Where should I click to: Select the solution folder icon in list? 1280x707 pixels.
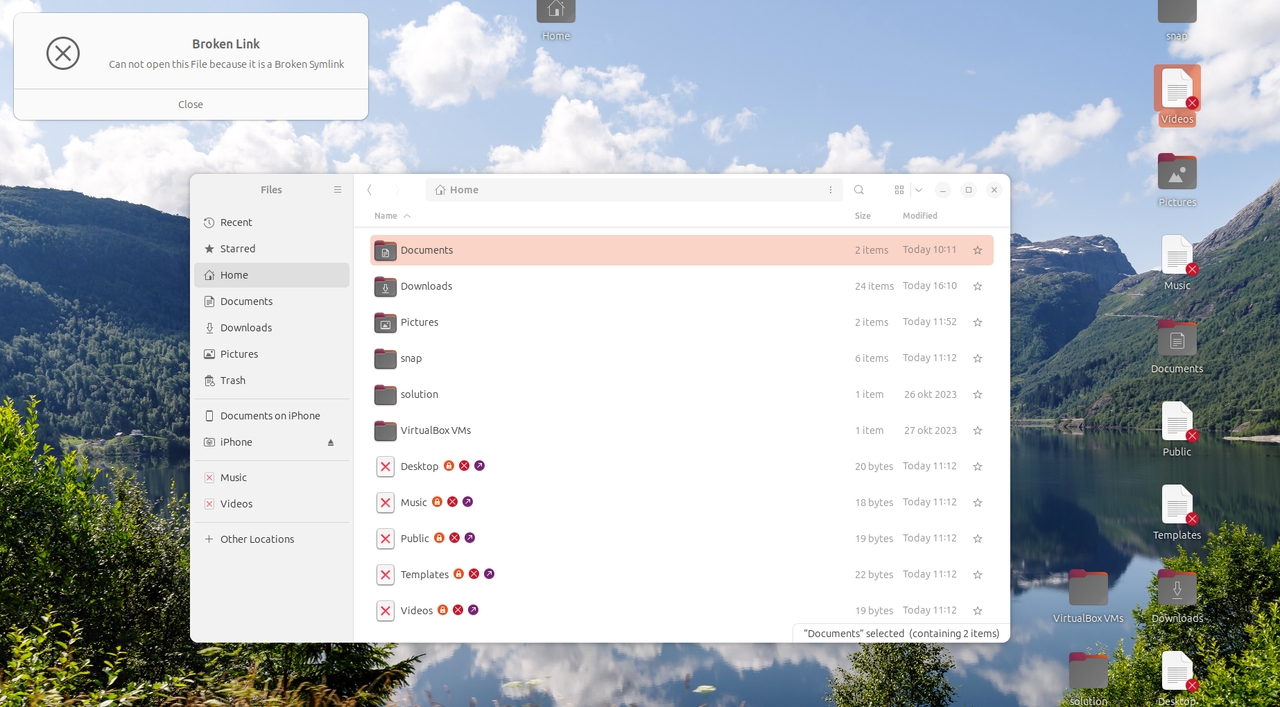385,394
